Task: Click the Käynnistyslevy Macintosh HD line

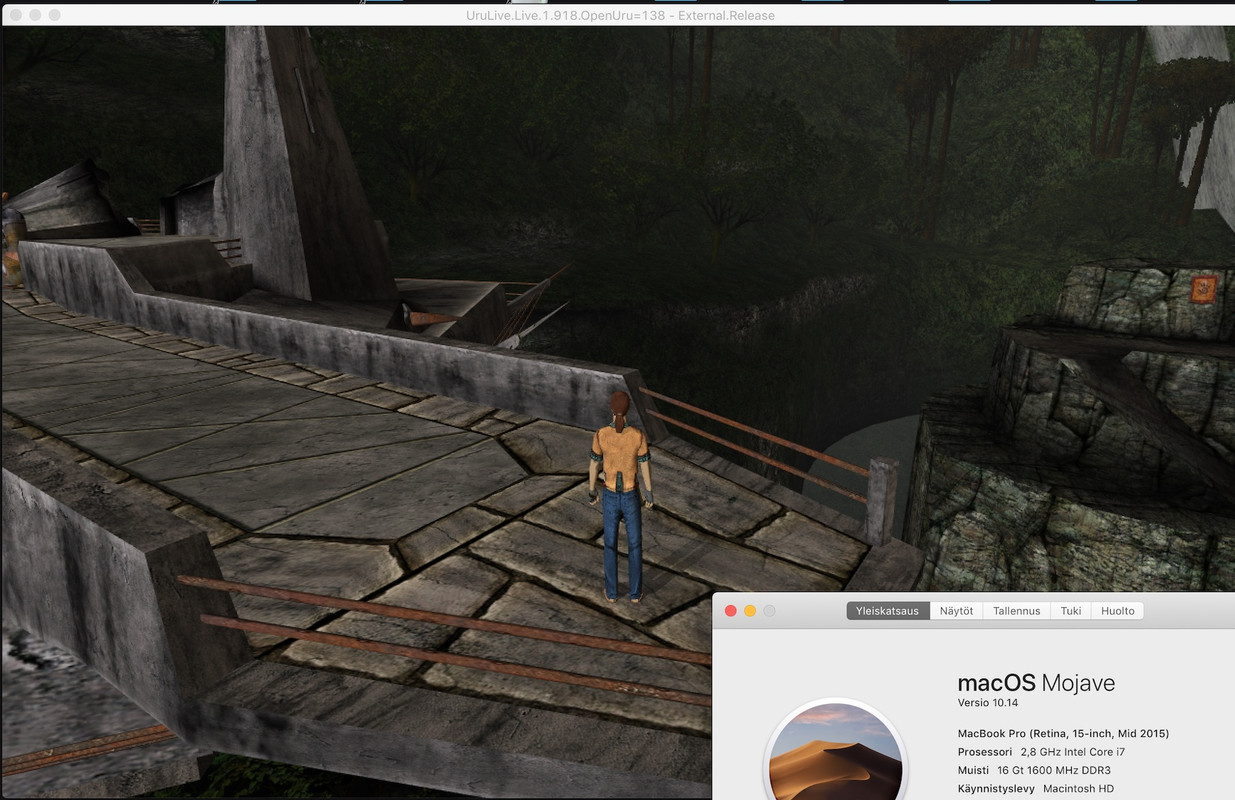Action: click(x=1036, y=789)
